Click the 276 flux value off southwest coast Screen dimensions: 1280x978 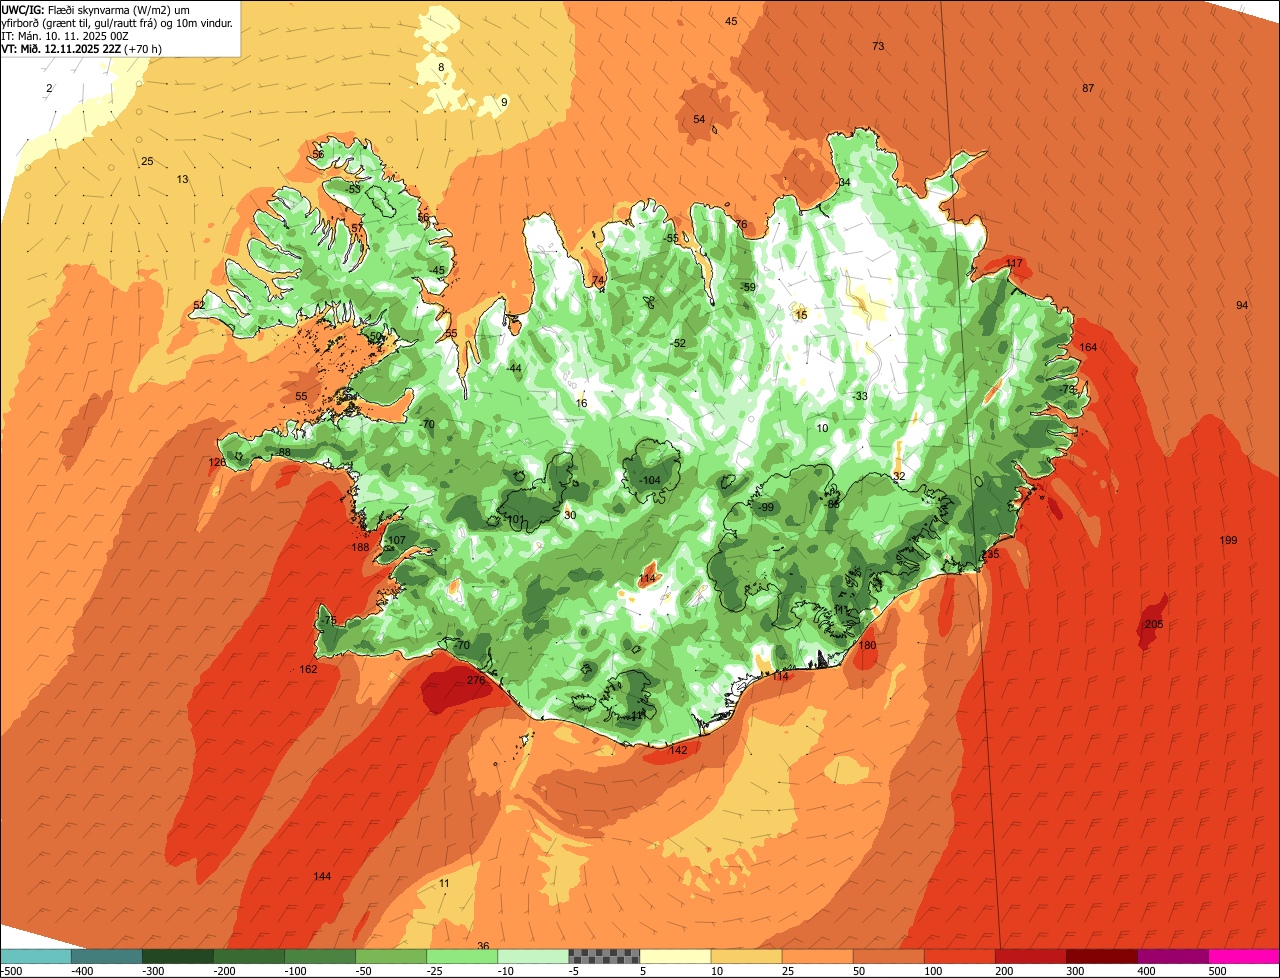(x=476, y=680)
